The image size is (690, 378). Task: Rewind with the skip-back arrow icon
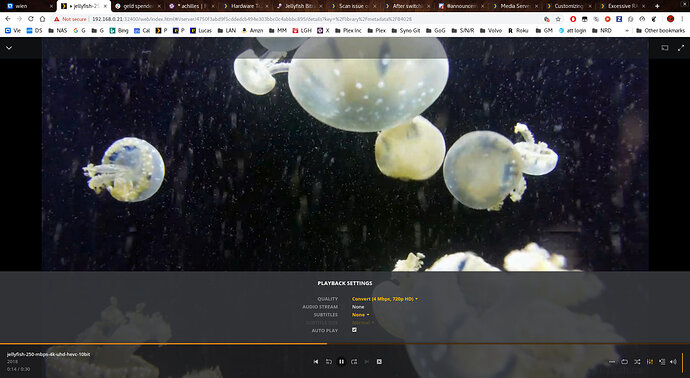pos(328,362)
